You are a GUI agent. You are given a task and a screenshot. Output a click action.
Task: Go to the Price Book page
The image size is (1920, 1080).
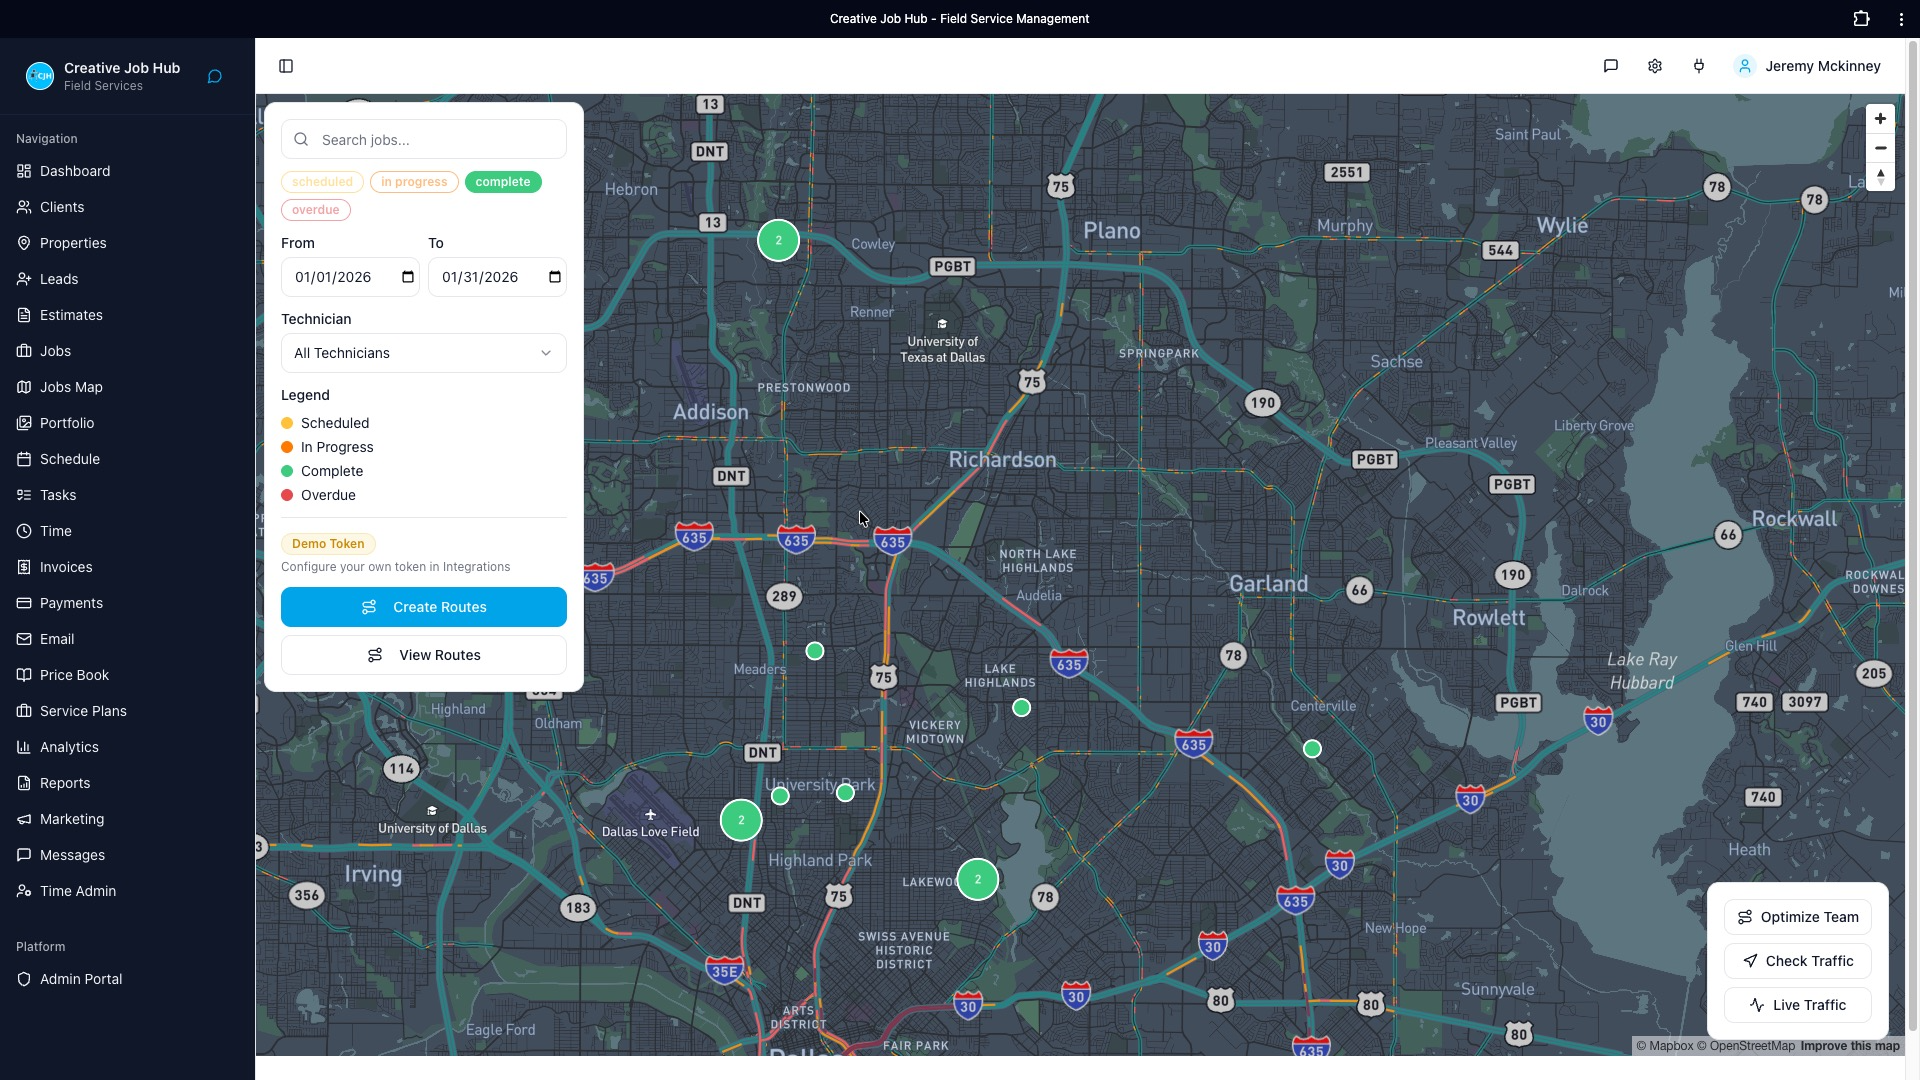(73, 674)
